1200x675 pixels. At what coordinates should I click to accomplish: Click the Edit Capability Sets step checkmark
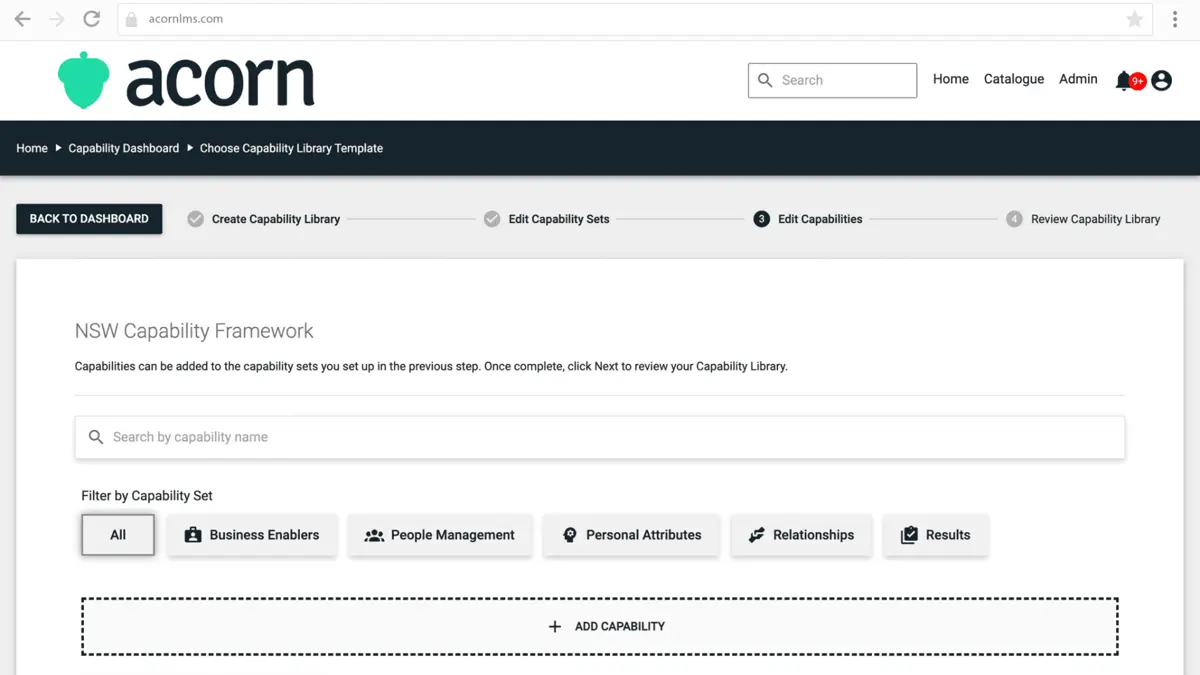tap(492, 219)
